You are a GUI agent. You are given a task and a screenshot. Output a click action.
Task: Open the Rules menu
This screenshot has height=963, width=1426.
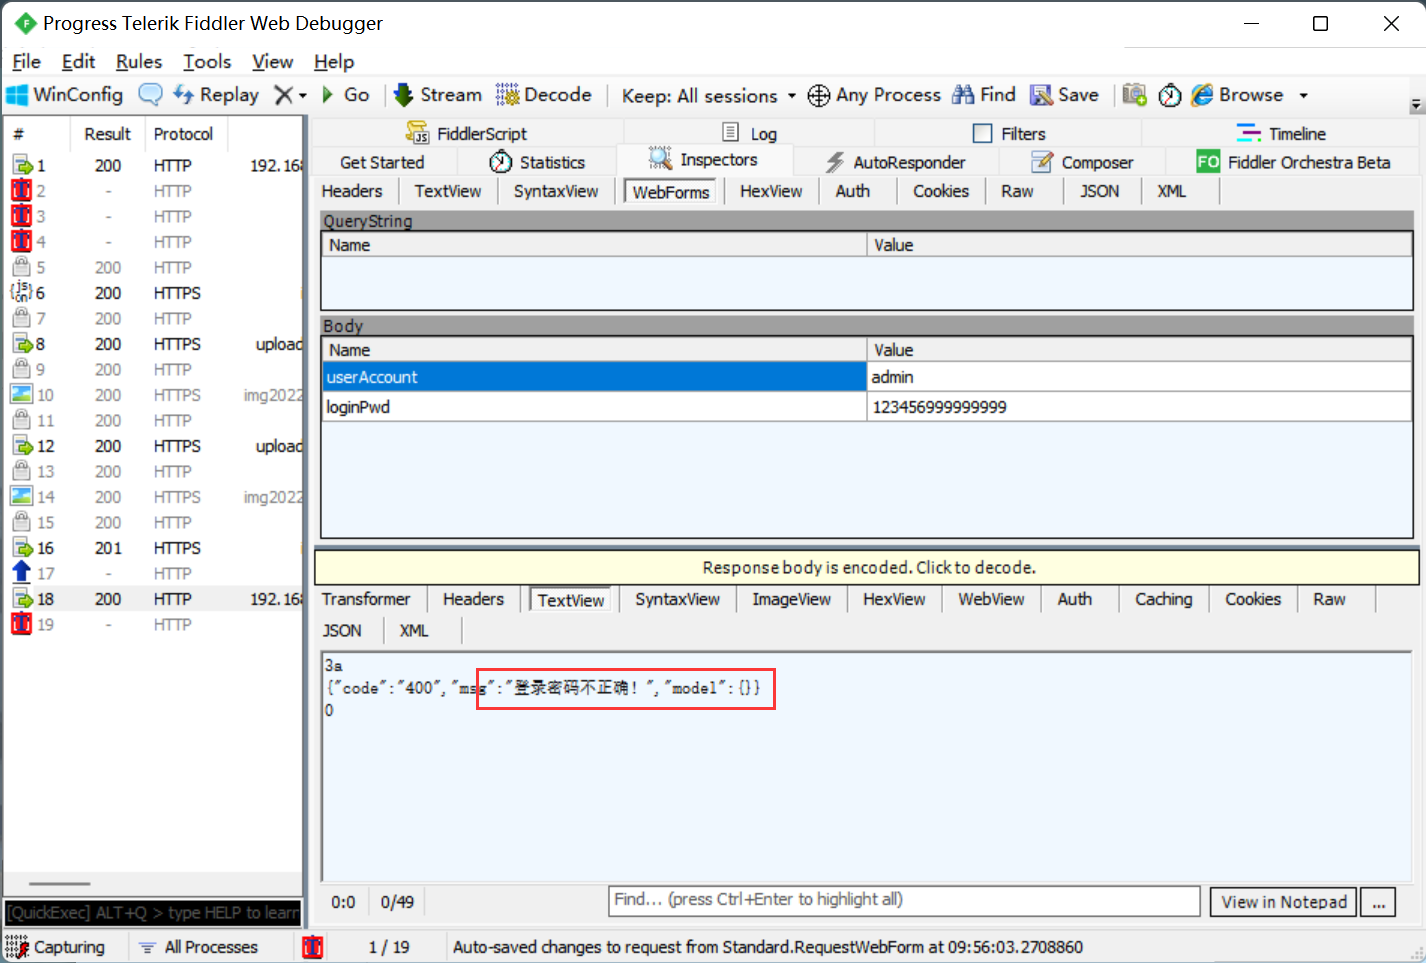pos(139,62)
